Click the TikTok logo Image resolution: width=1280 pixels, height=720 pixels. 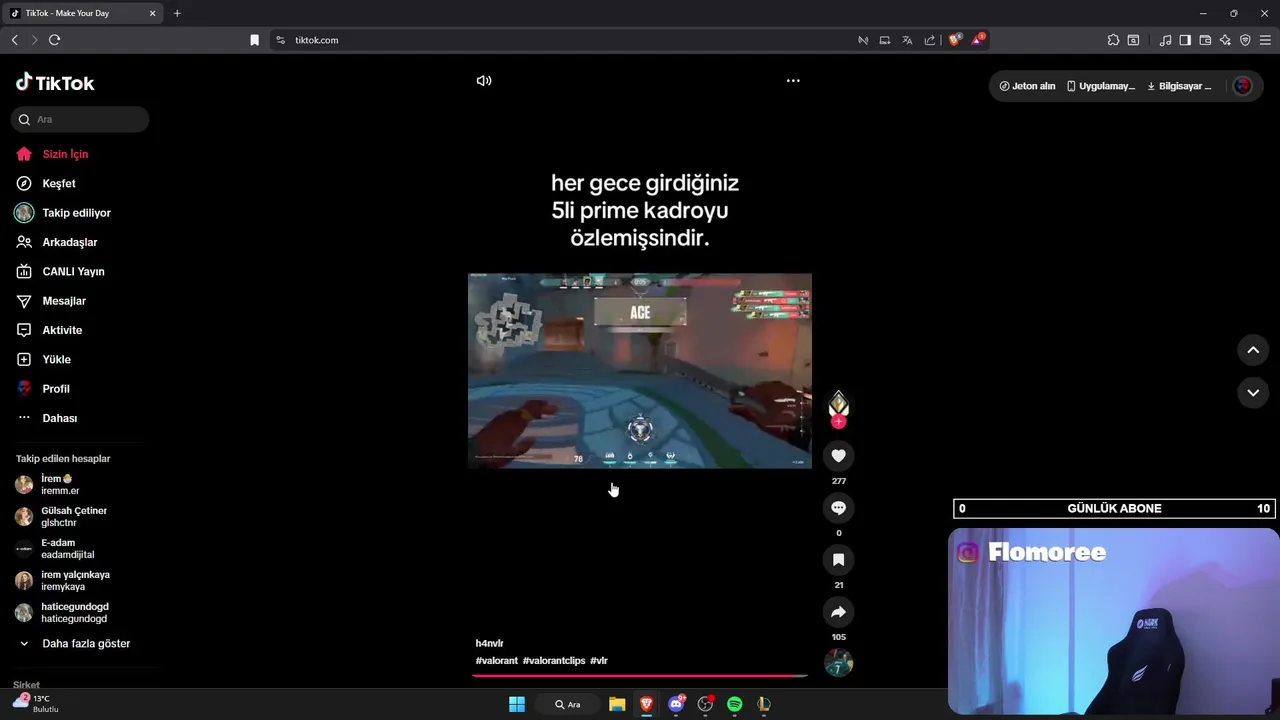click(x=55, y=83)
